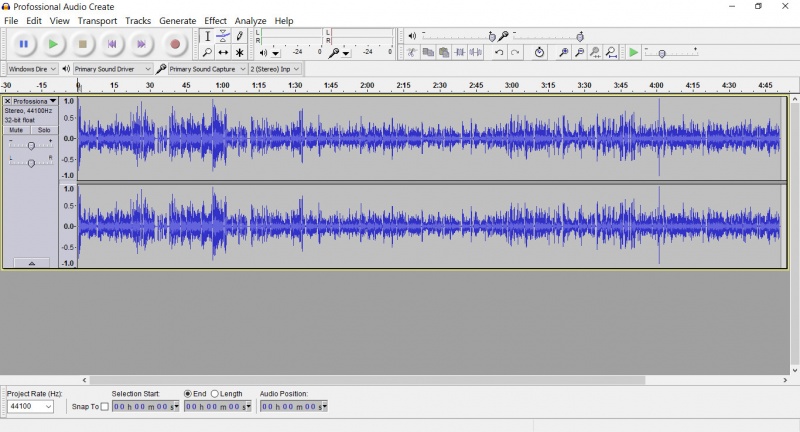Mute the audio track

coord(16,130)
